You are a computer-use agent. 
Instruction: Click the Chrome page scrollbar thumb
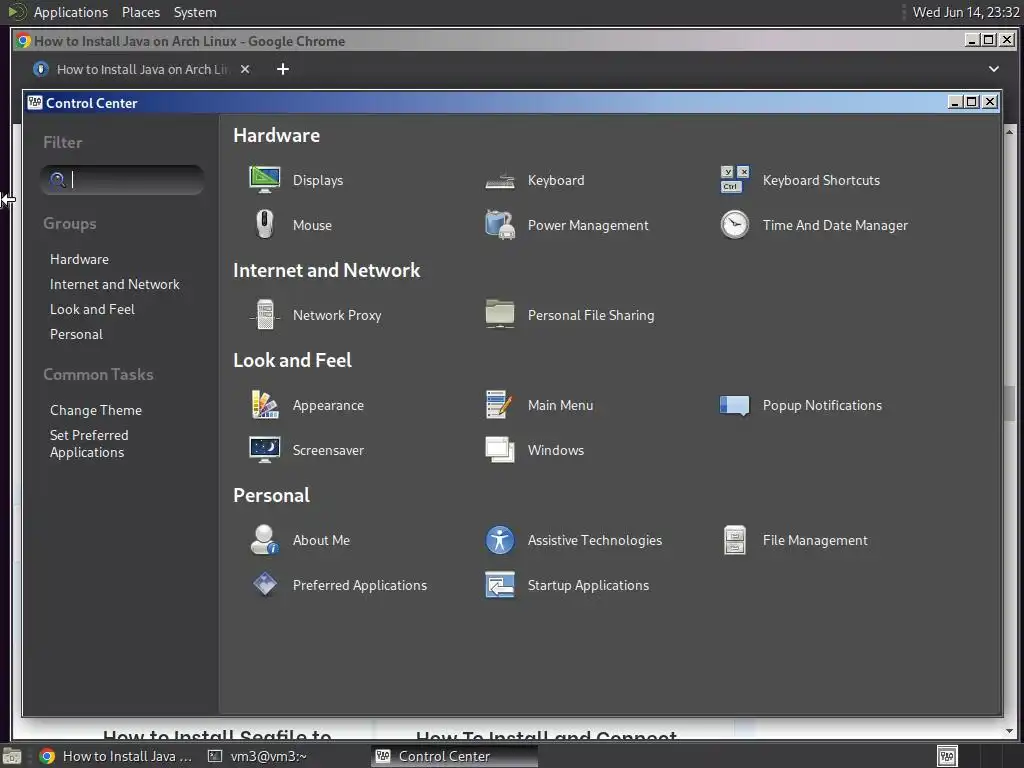coord(1010,404)
